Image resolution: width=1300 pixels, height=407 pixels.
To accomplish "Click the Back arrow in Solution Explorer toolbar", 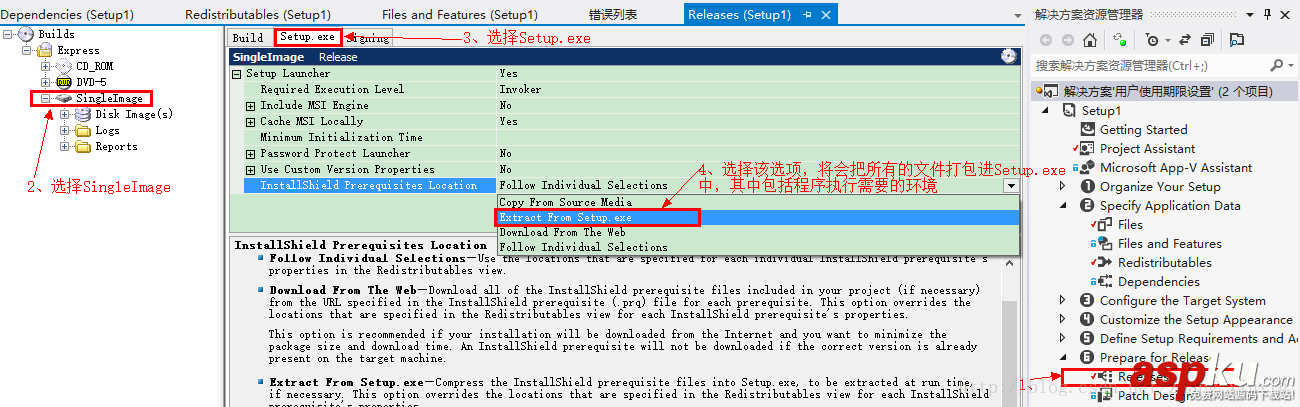I will pos(1047,40).
